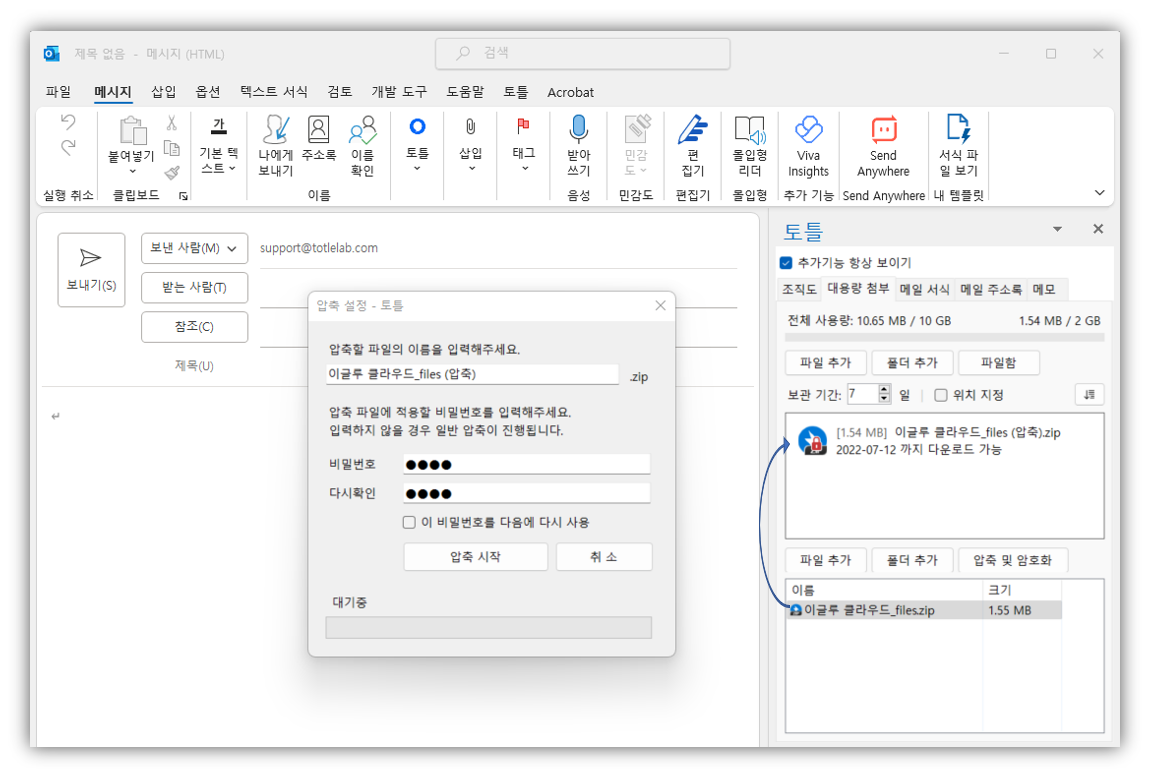The width and height of the screenshot is (1149, 777).
Task: Open the 메일 주소록 panel tab
Action: click(991, 290)
